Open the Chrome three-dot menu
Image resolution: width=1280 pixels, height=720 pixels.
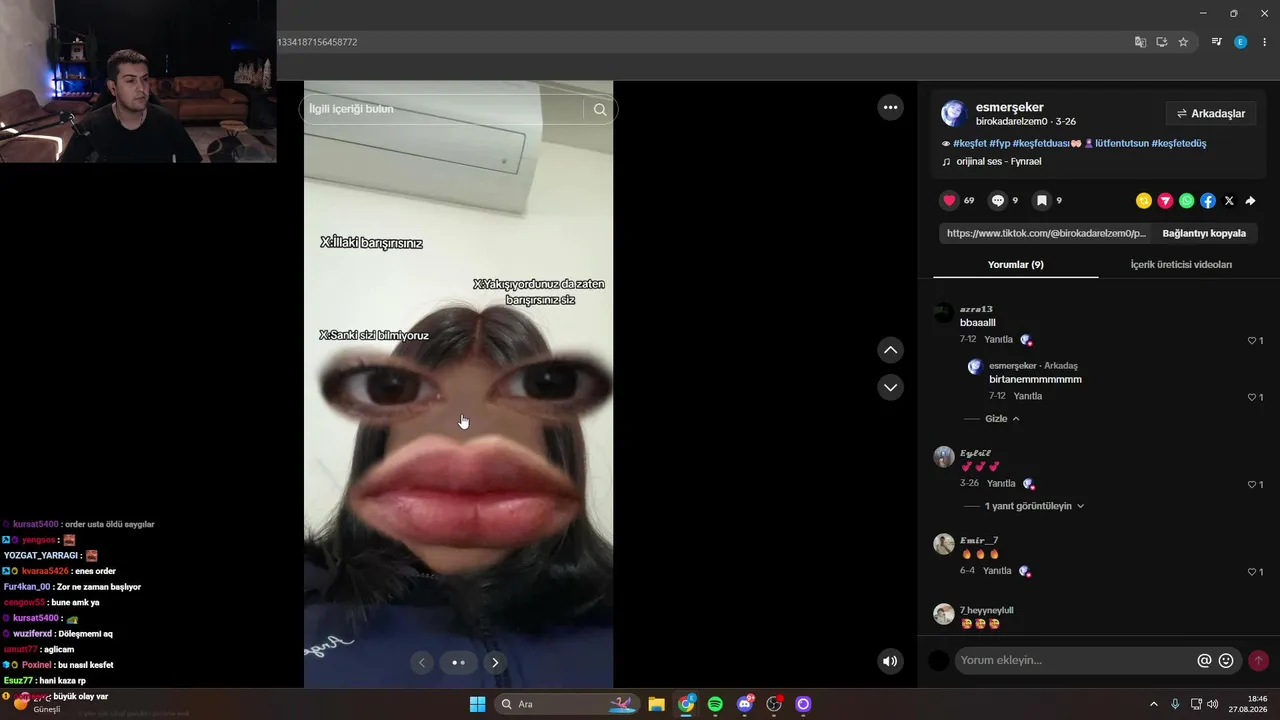point(1263,42)
